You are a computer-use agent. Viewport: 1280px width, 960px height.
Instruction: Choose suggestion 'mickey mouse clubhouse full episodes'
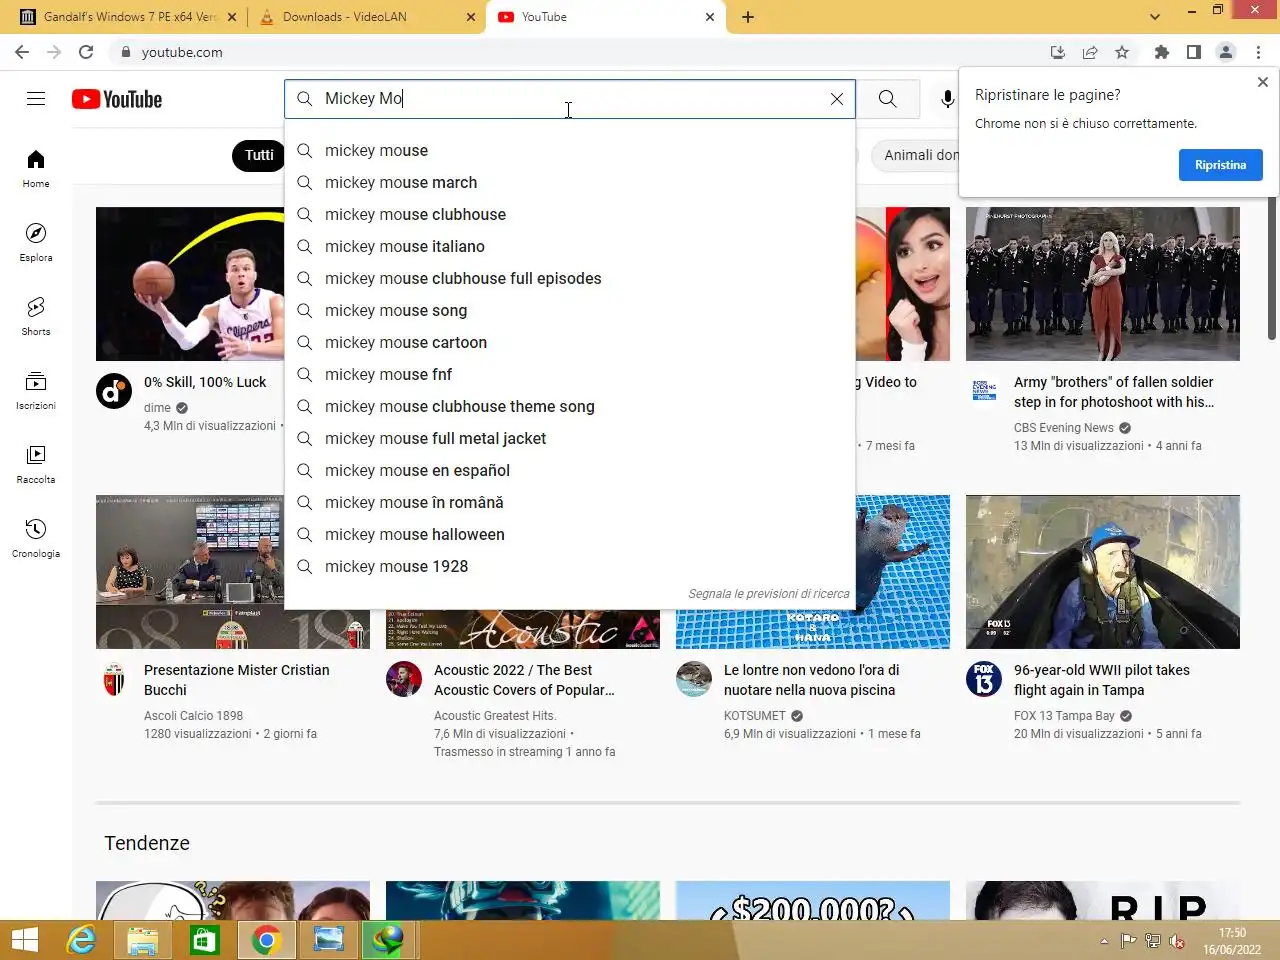[570, 278]
